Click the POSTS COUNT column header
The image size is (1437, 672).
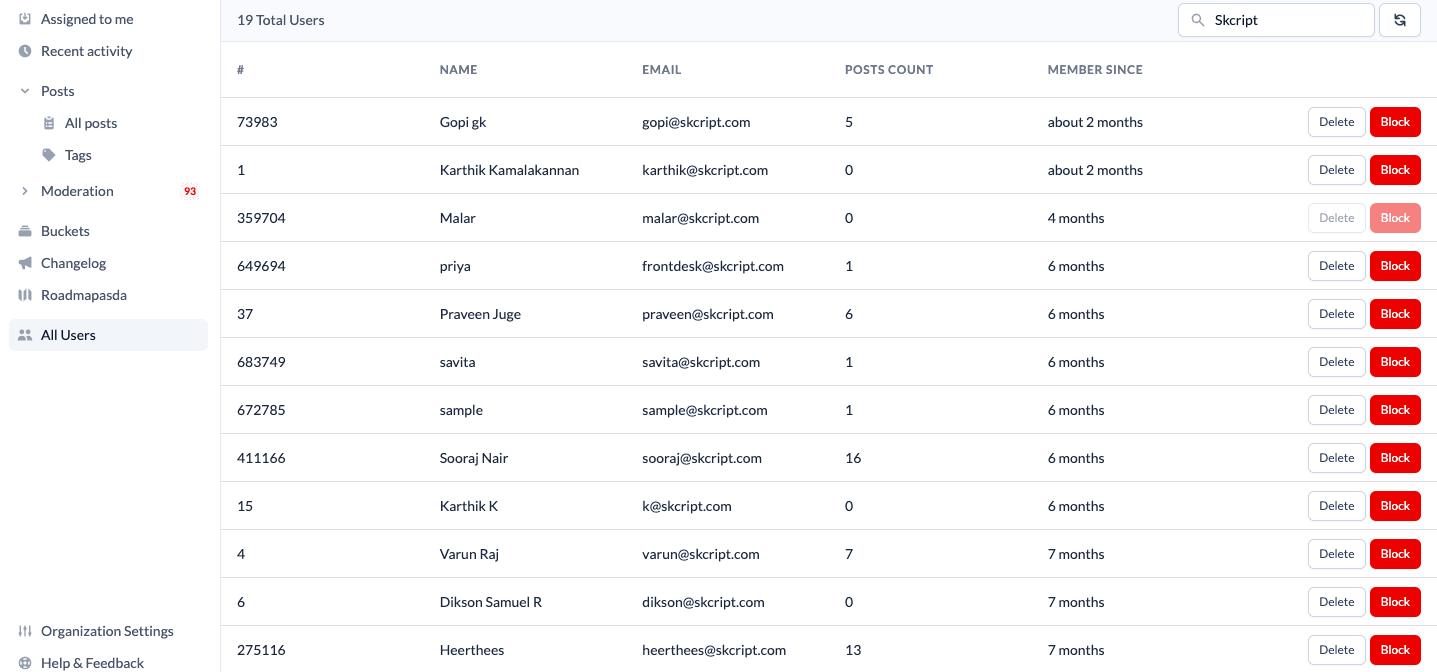coord(889,70)
